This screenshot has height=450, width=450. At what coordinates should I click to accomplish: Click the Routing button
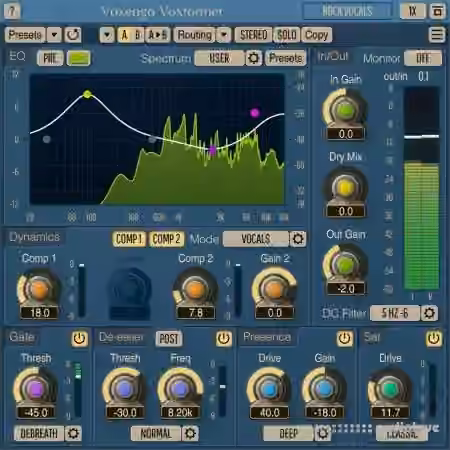194,35
